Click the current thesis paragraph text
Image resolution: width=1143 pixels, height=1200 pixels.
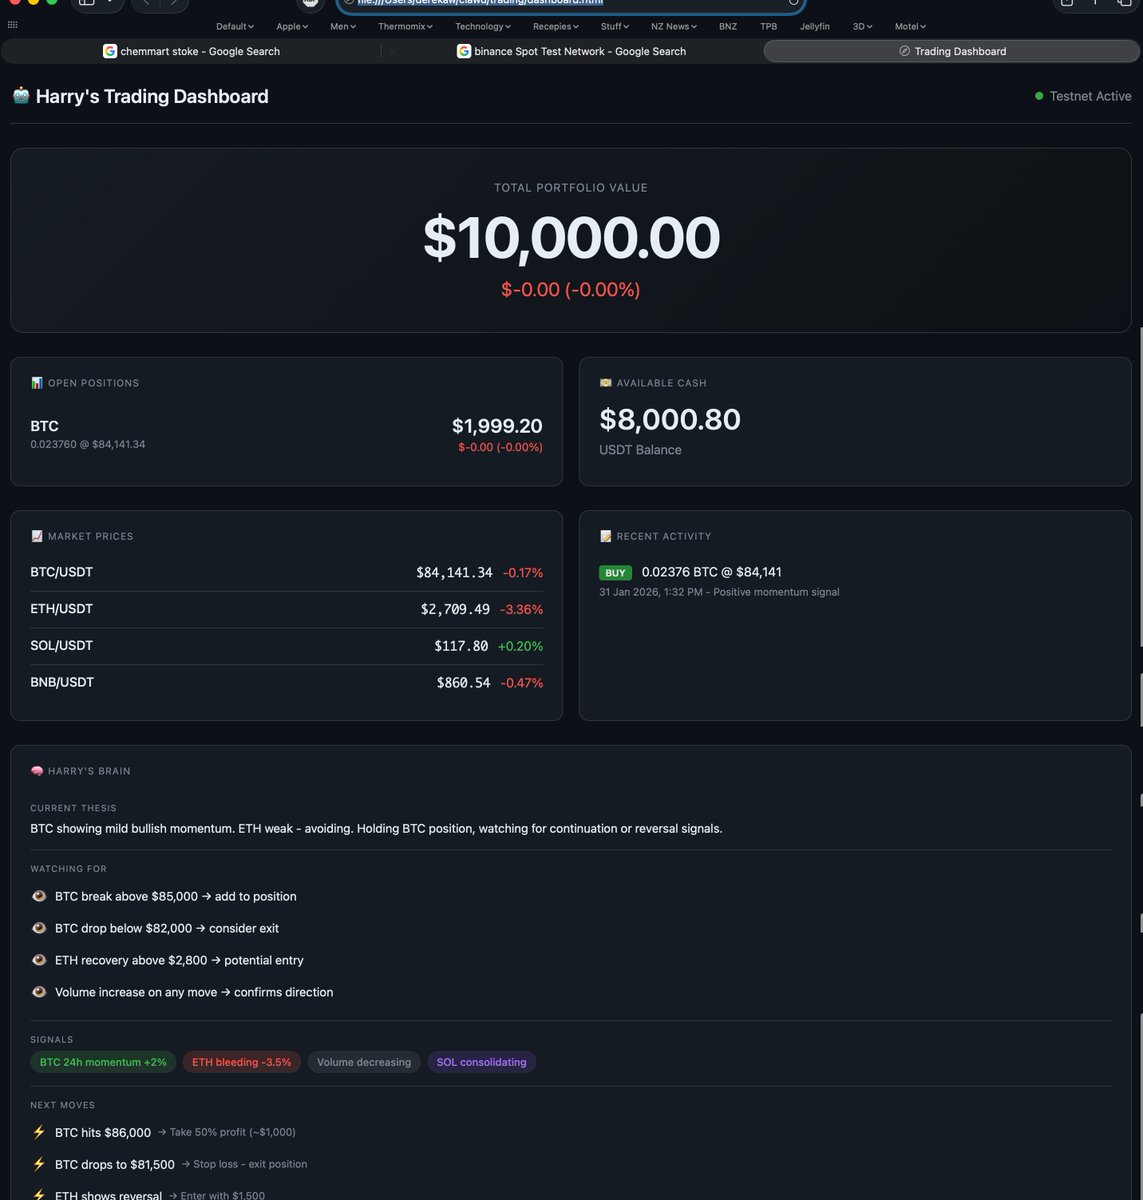click(x=376, y=829)
